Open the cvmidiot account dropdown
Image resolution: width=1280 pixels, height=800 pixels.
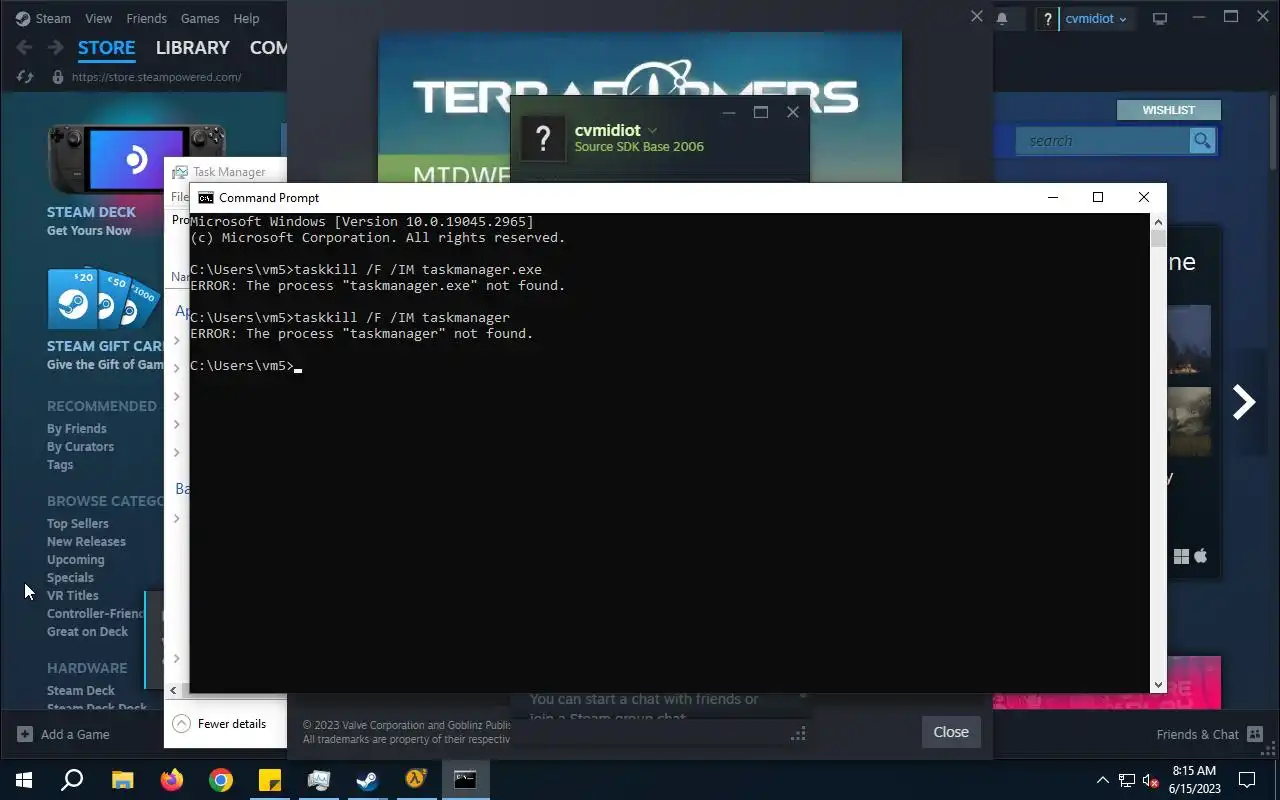tap(1096, 18)
